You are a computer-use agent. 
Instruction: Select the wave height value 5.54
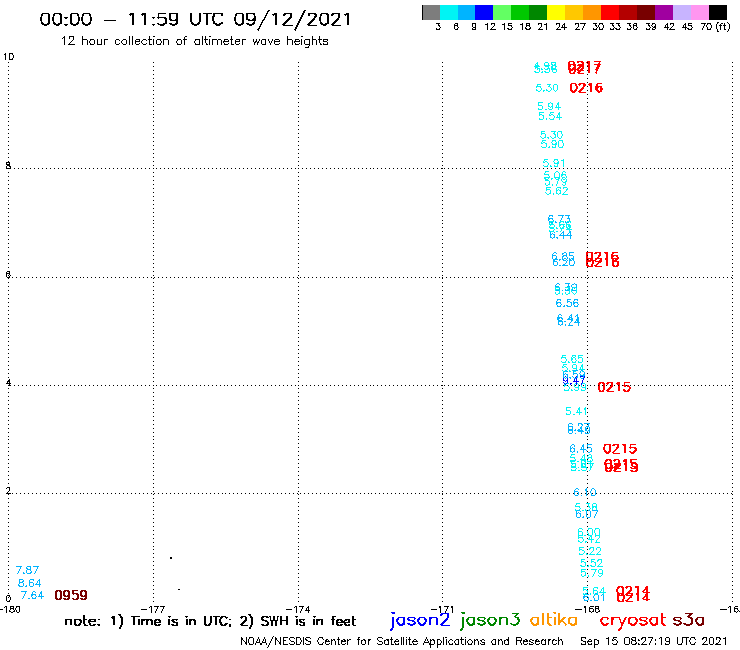550,116
